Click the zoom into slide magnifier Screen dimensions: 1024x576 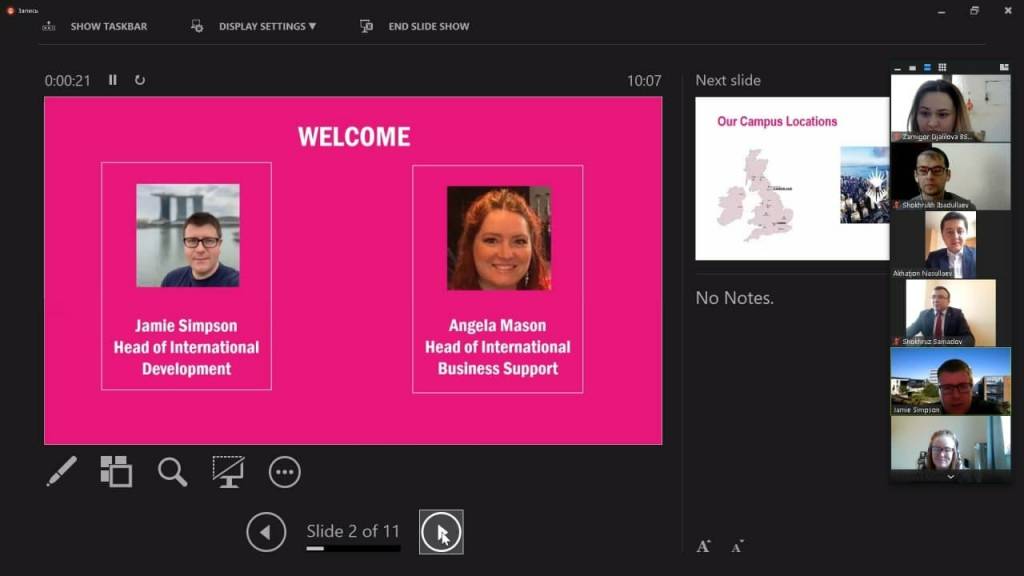click(x=172, y=471)
